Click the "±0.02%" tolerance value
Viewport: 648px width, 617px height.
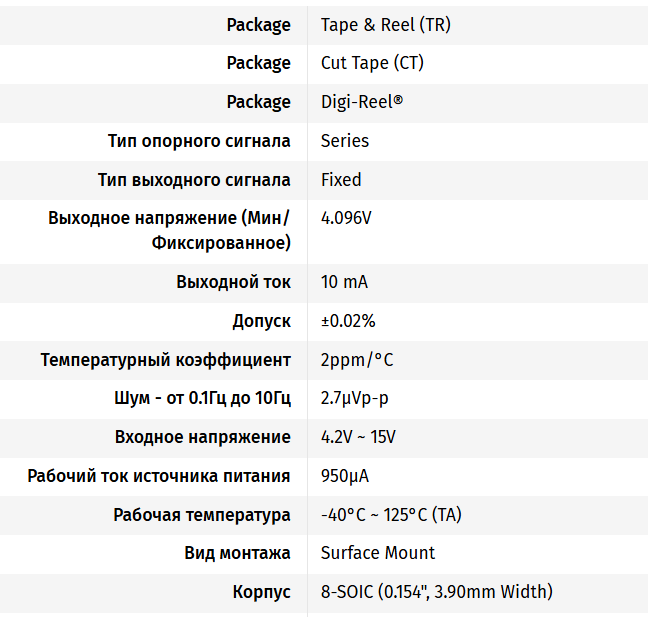[x=348, y=321]
